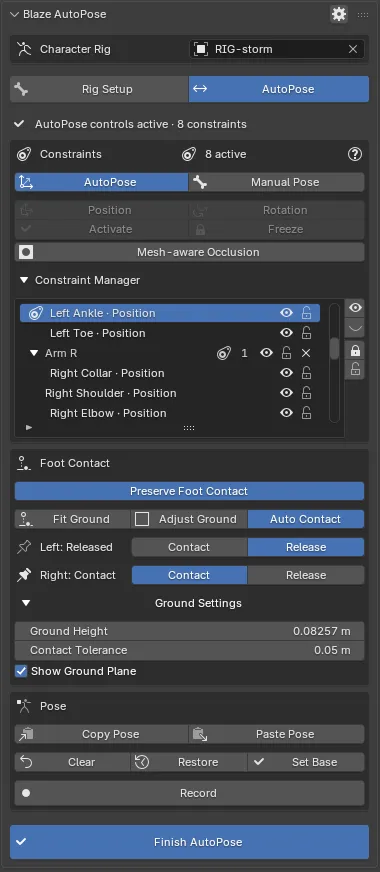
Task: Hide the Arm R group
Action: tap(267, 353)
